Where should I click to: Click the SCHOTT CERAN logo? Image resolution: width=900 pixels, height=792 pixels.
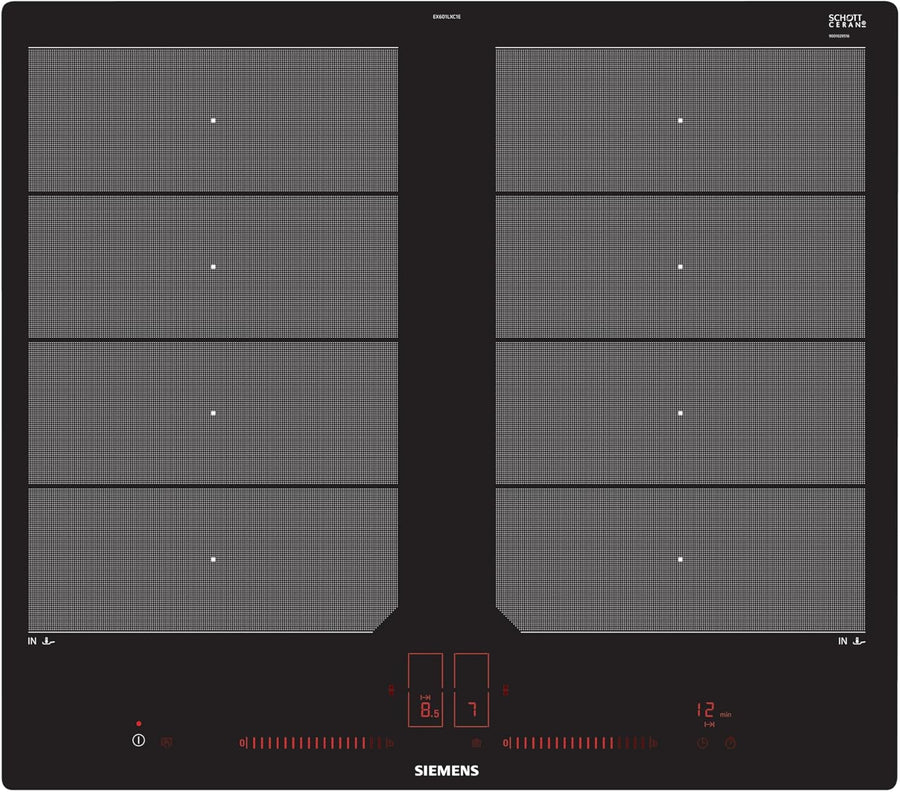tap(846, 22)
